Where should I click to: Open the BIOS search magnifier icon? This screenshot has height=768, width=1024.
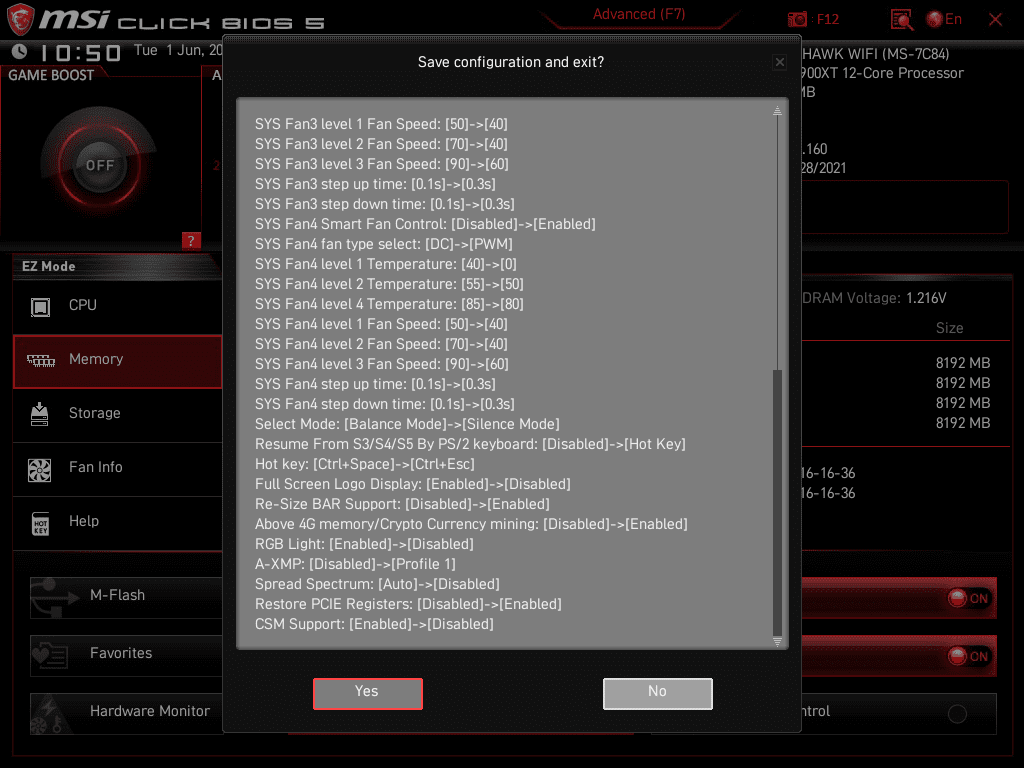point(902,20)
